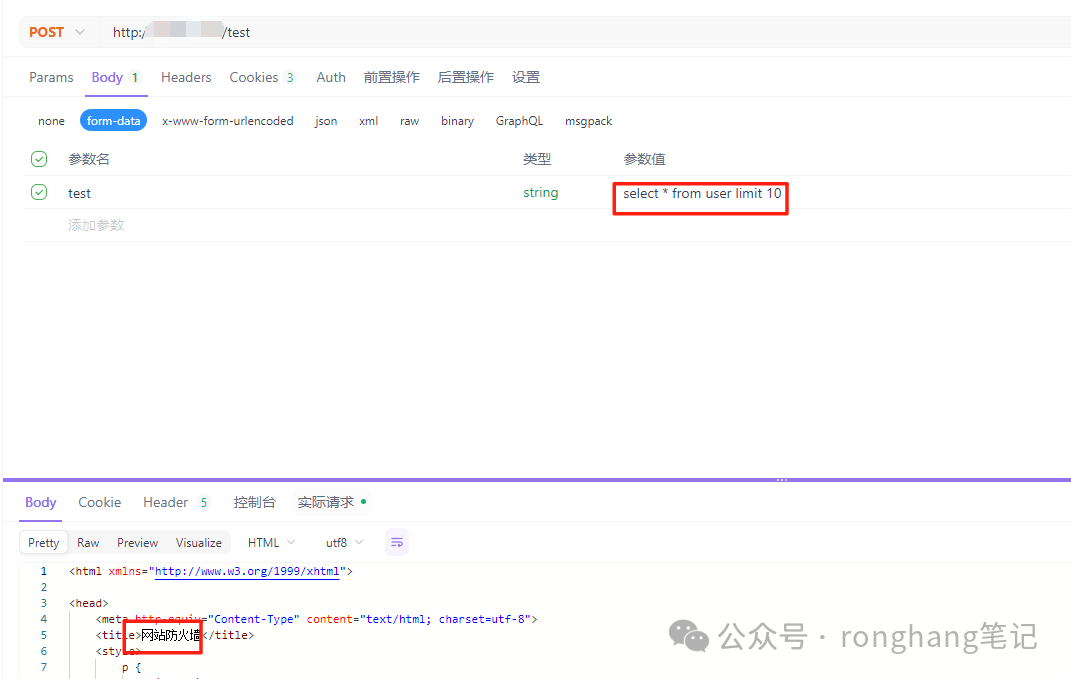Switch to the 实际请求 tab

(331, 502)
